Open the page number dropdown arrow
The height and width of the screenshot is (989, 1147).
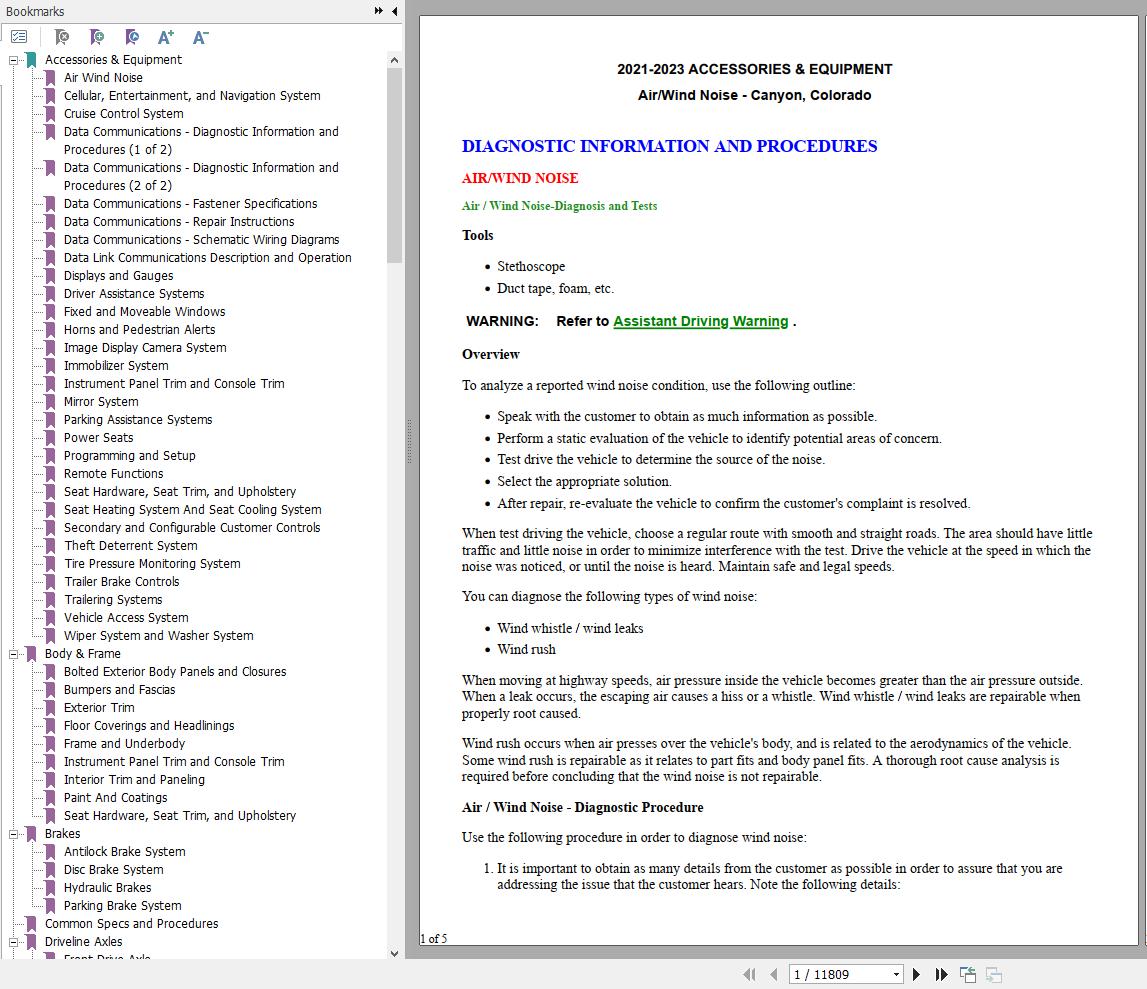coord(896,974)
